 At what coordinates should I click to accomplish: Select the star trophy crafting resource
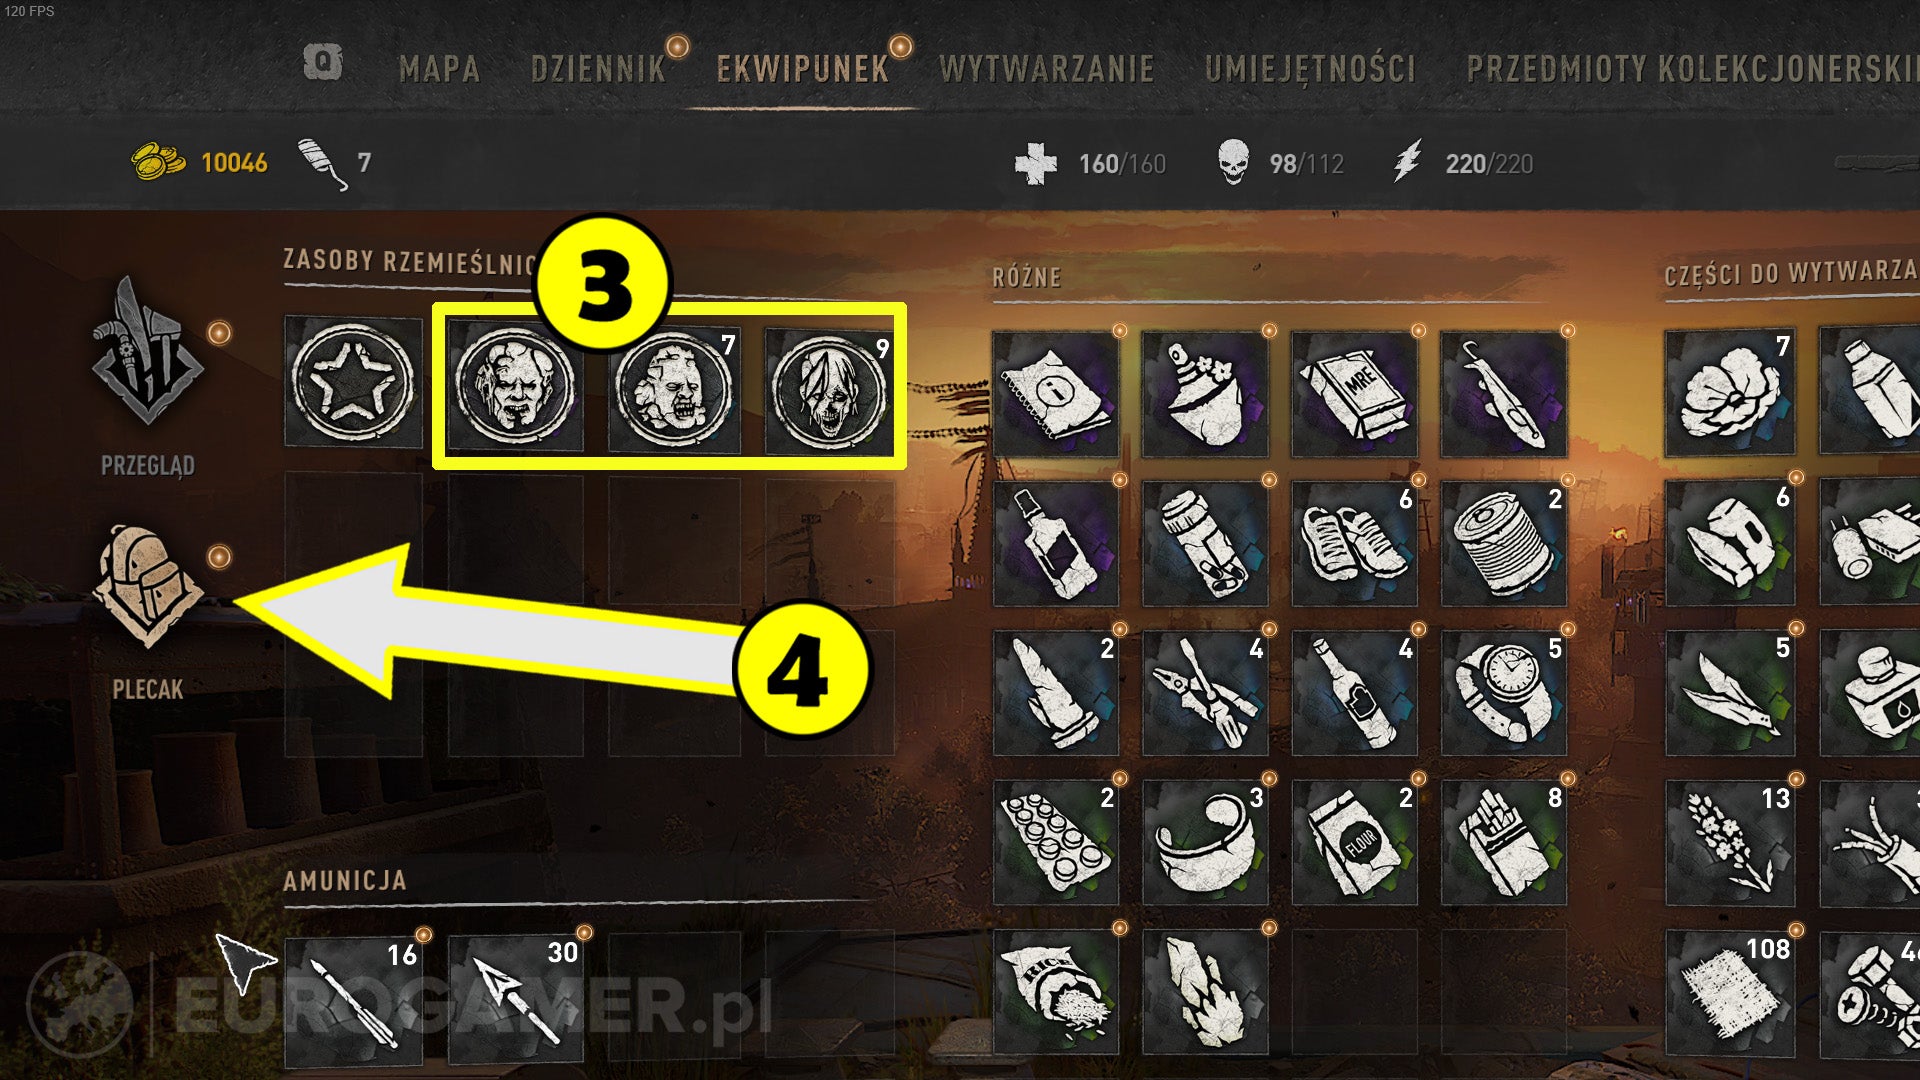pos(353,382)
